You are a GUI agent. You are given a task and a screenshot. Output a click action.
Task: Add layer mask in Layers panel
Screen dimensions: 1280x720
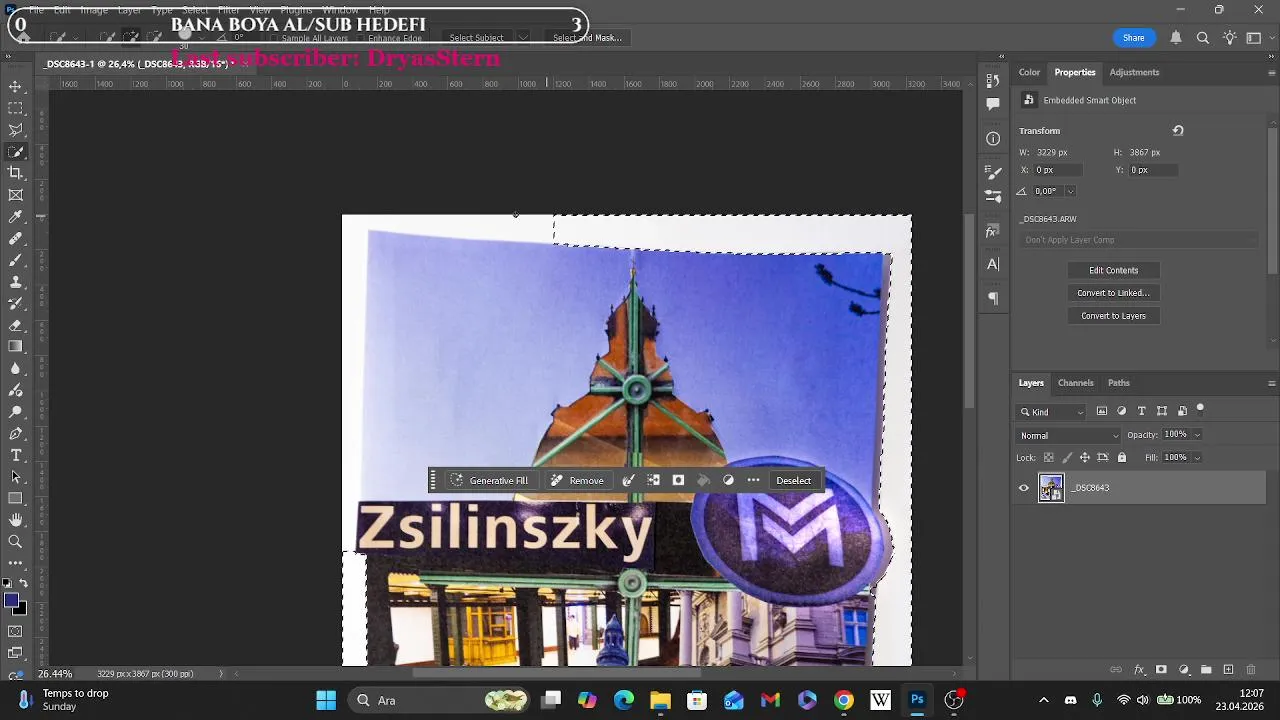pos(1161,670)
